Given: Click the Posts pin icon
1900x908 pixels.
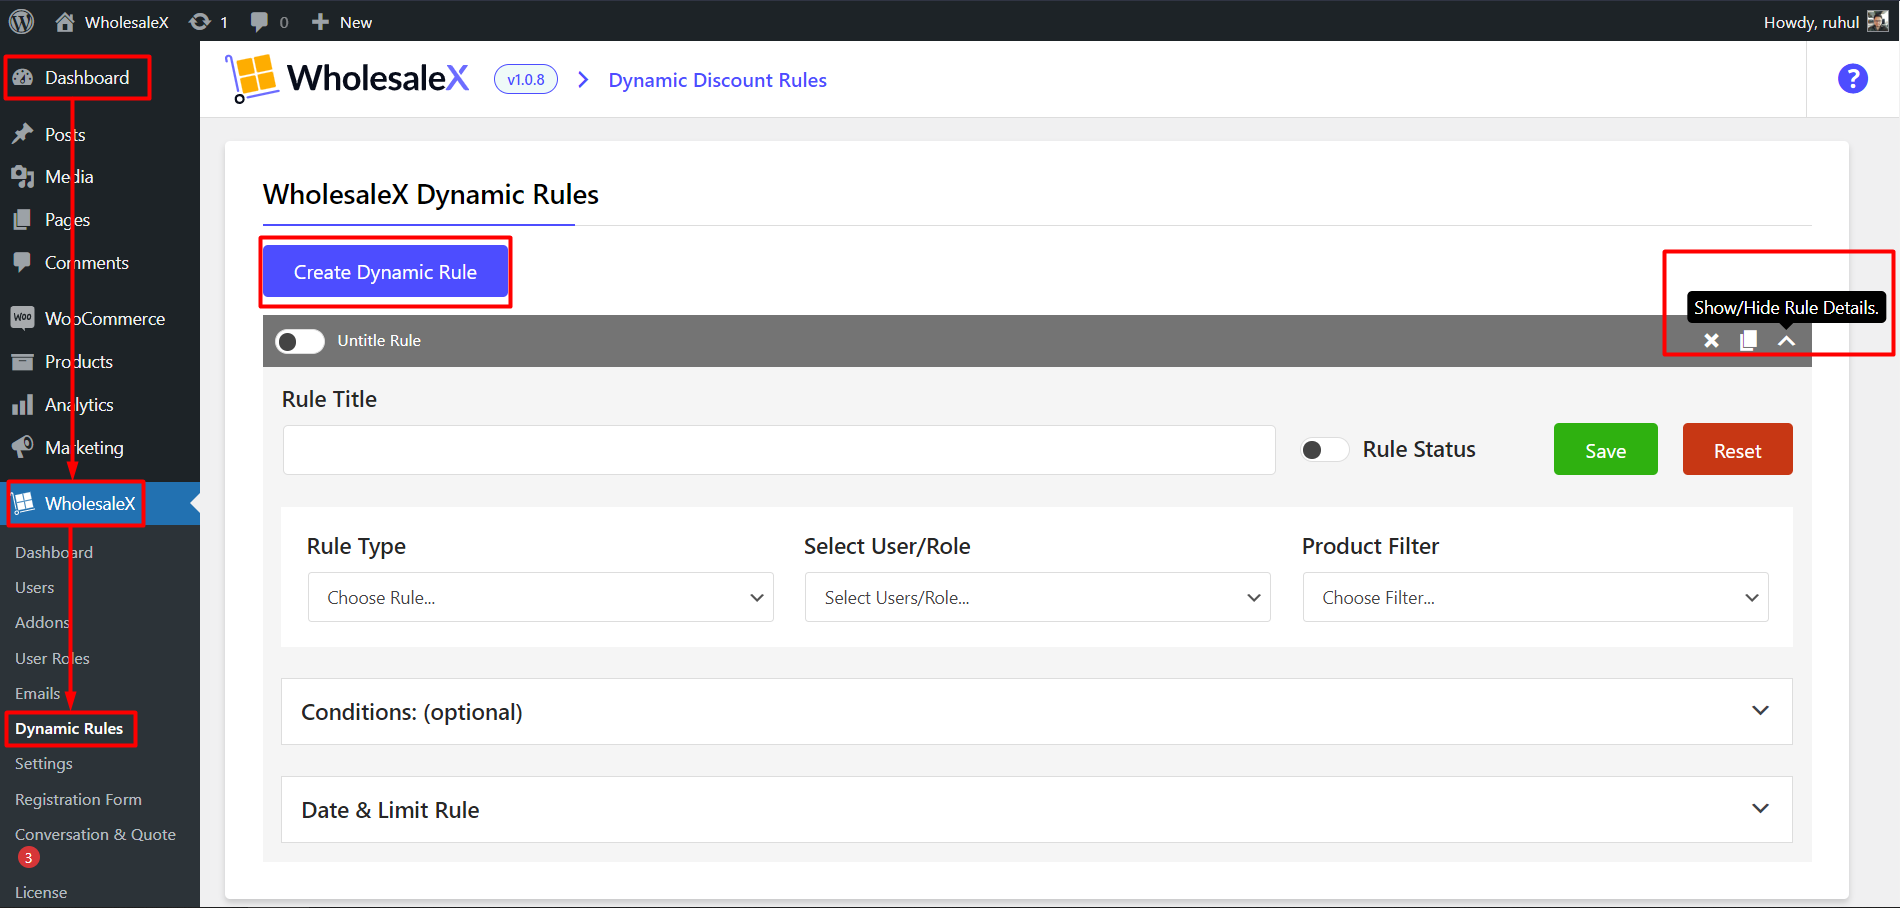Looking at the screenshot, I should point(22,134).
